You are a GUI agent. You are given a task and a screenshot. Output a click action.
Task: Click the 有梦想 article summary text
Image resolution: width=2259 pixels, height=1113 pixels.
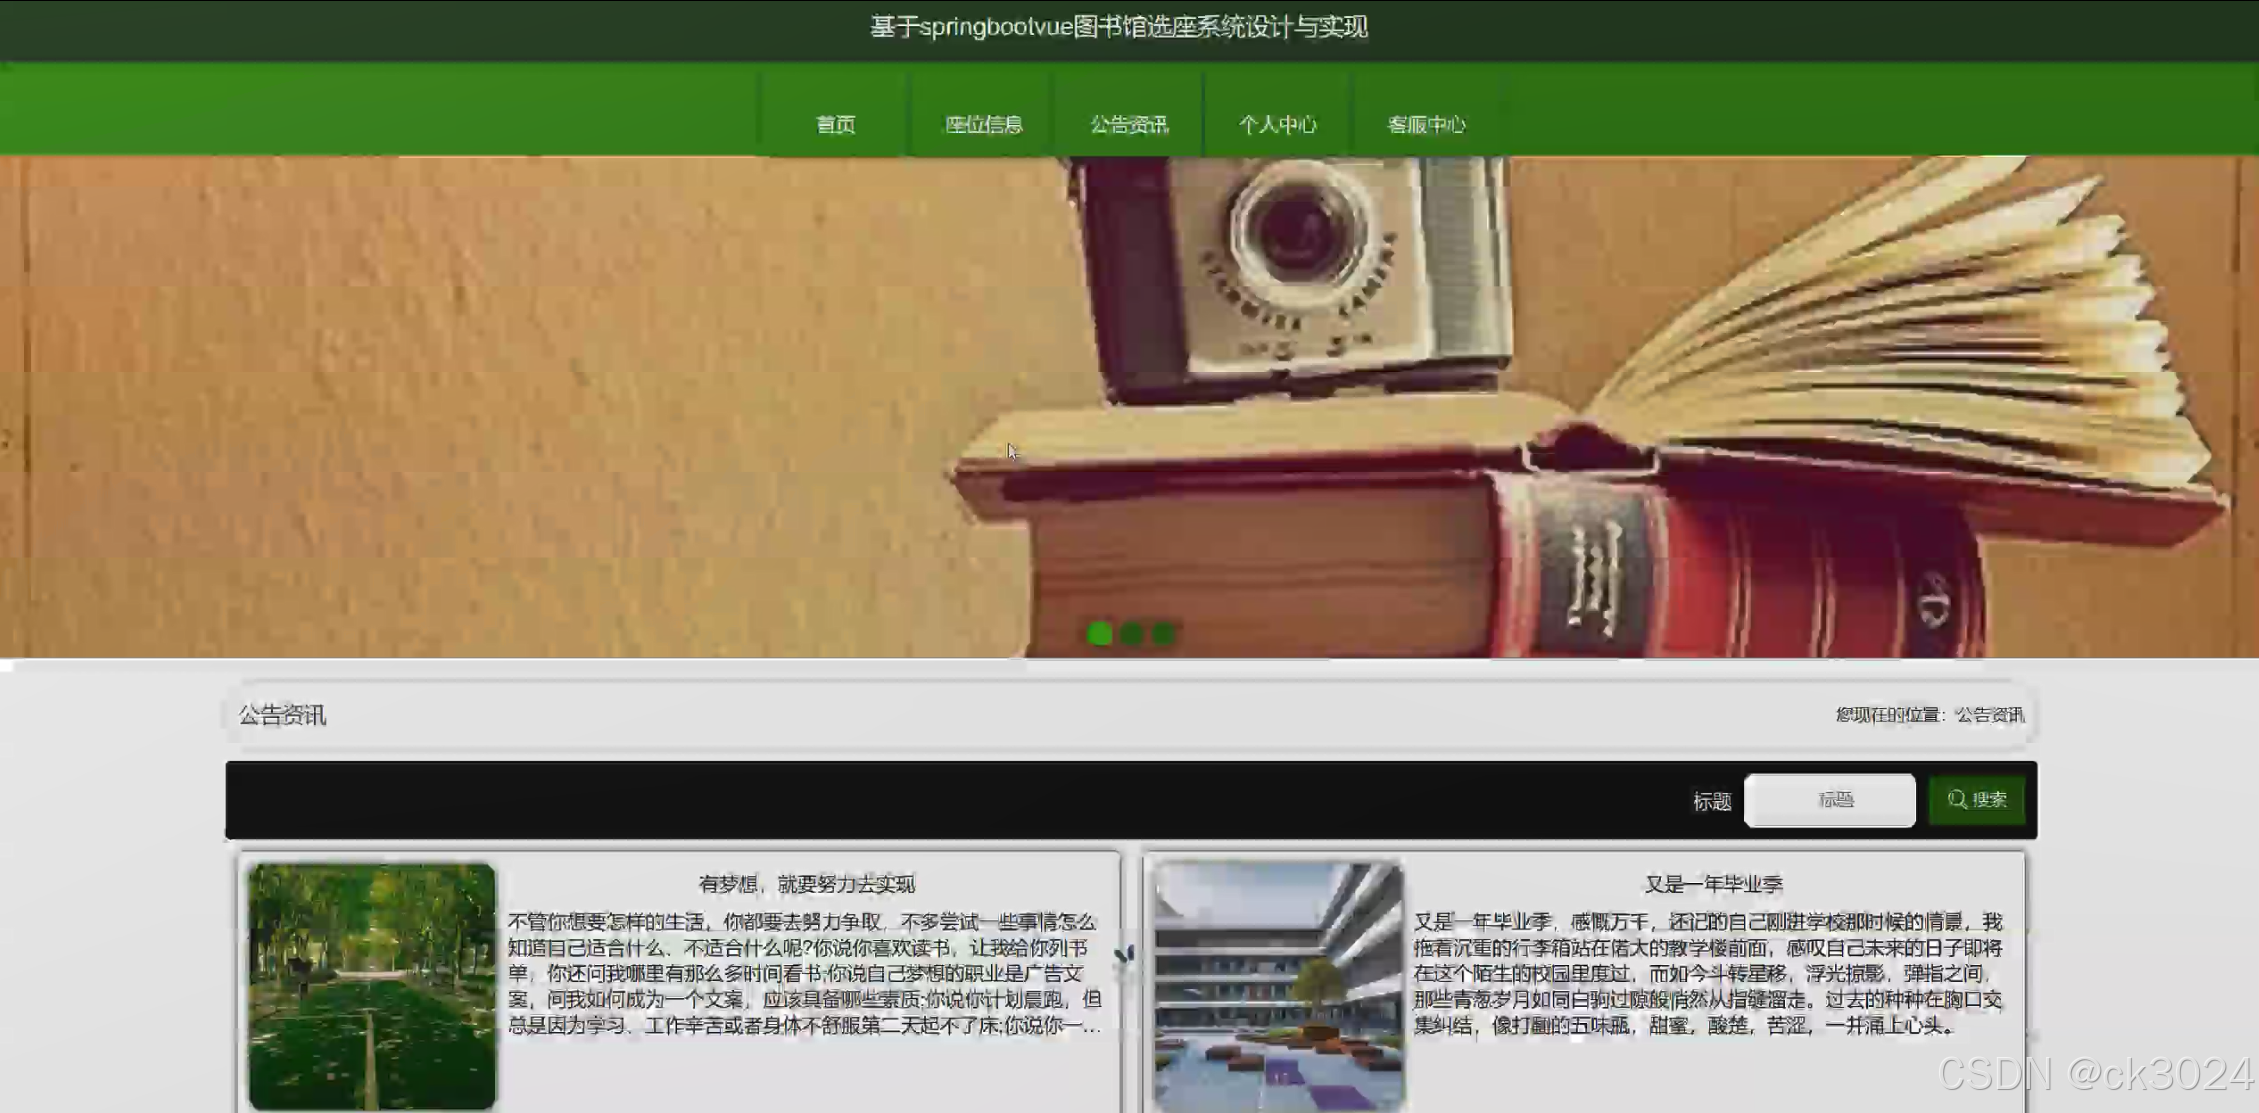click(804, 973)
